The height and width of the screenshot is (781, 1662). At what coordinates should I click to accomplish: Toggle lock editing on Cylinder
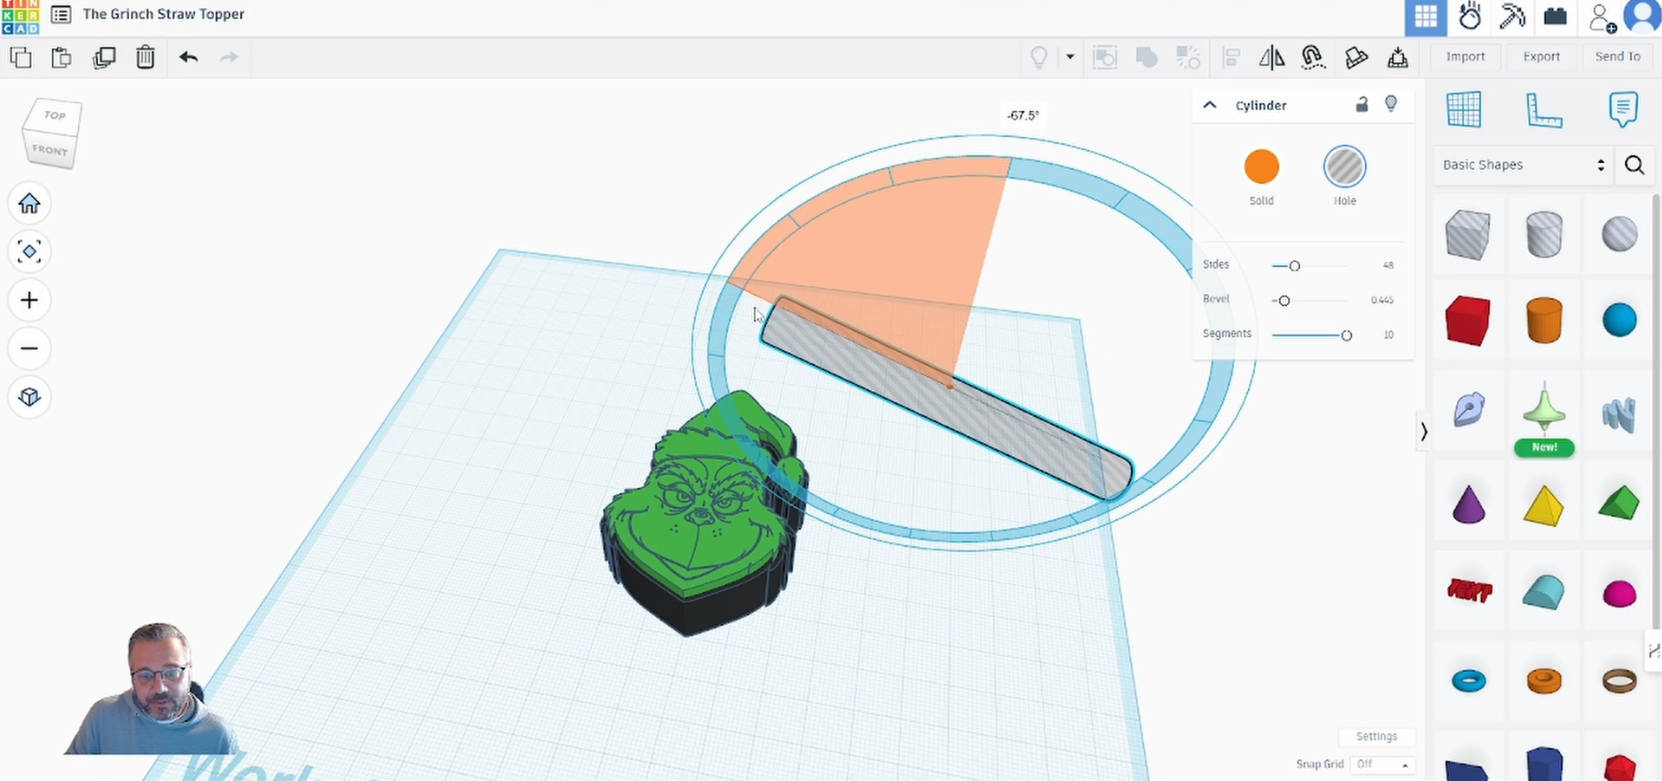point(1361,105)
